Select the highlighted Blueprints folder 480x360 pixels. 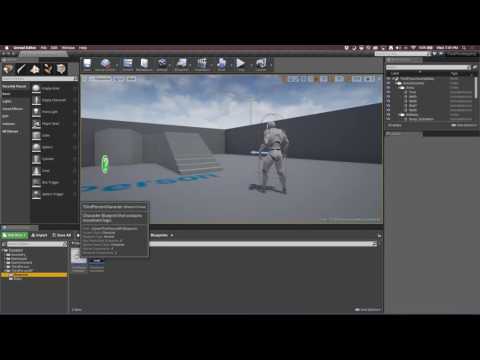(34, 275)
